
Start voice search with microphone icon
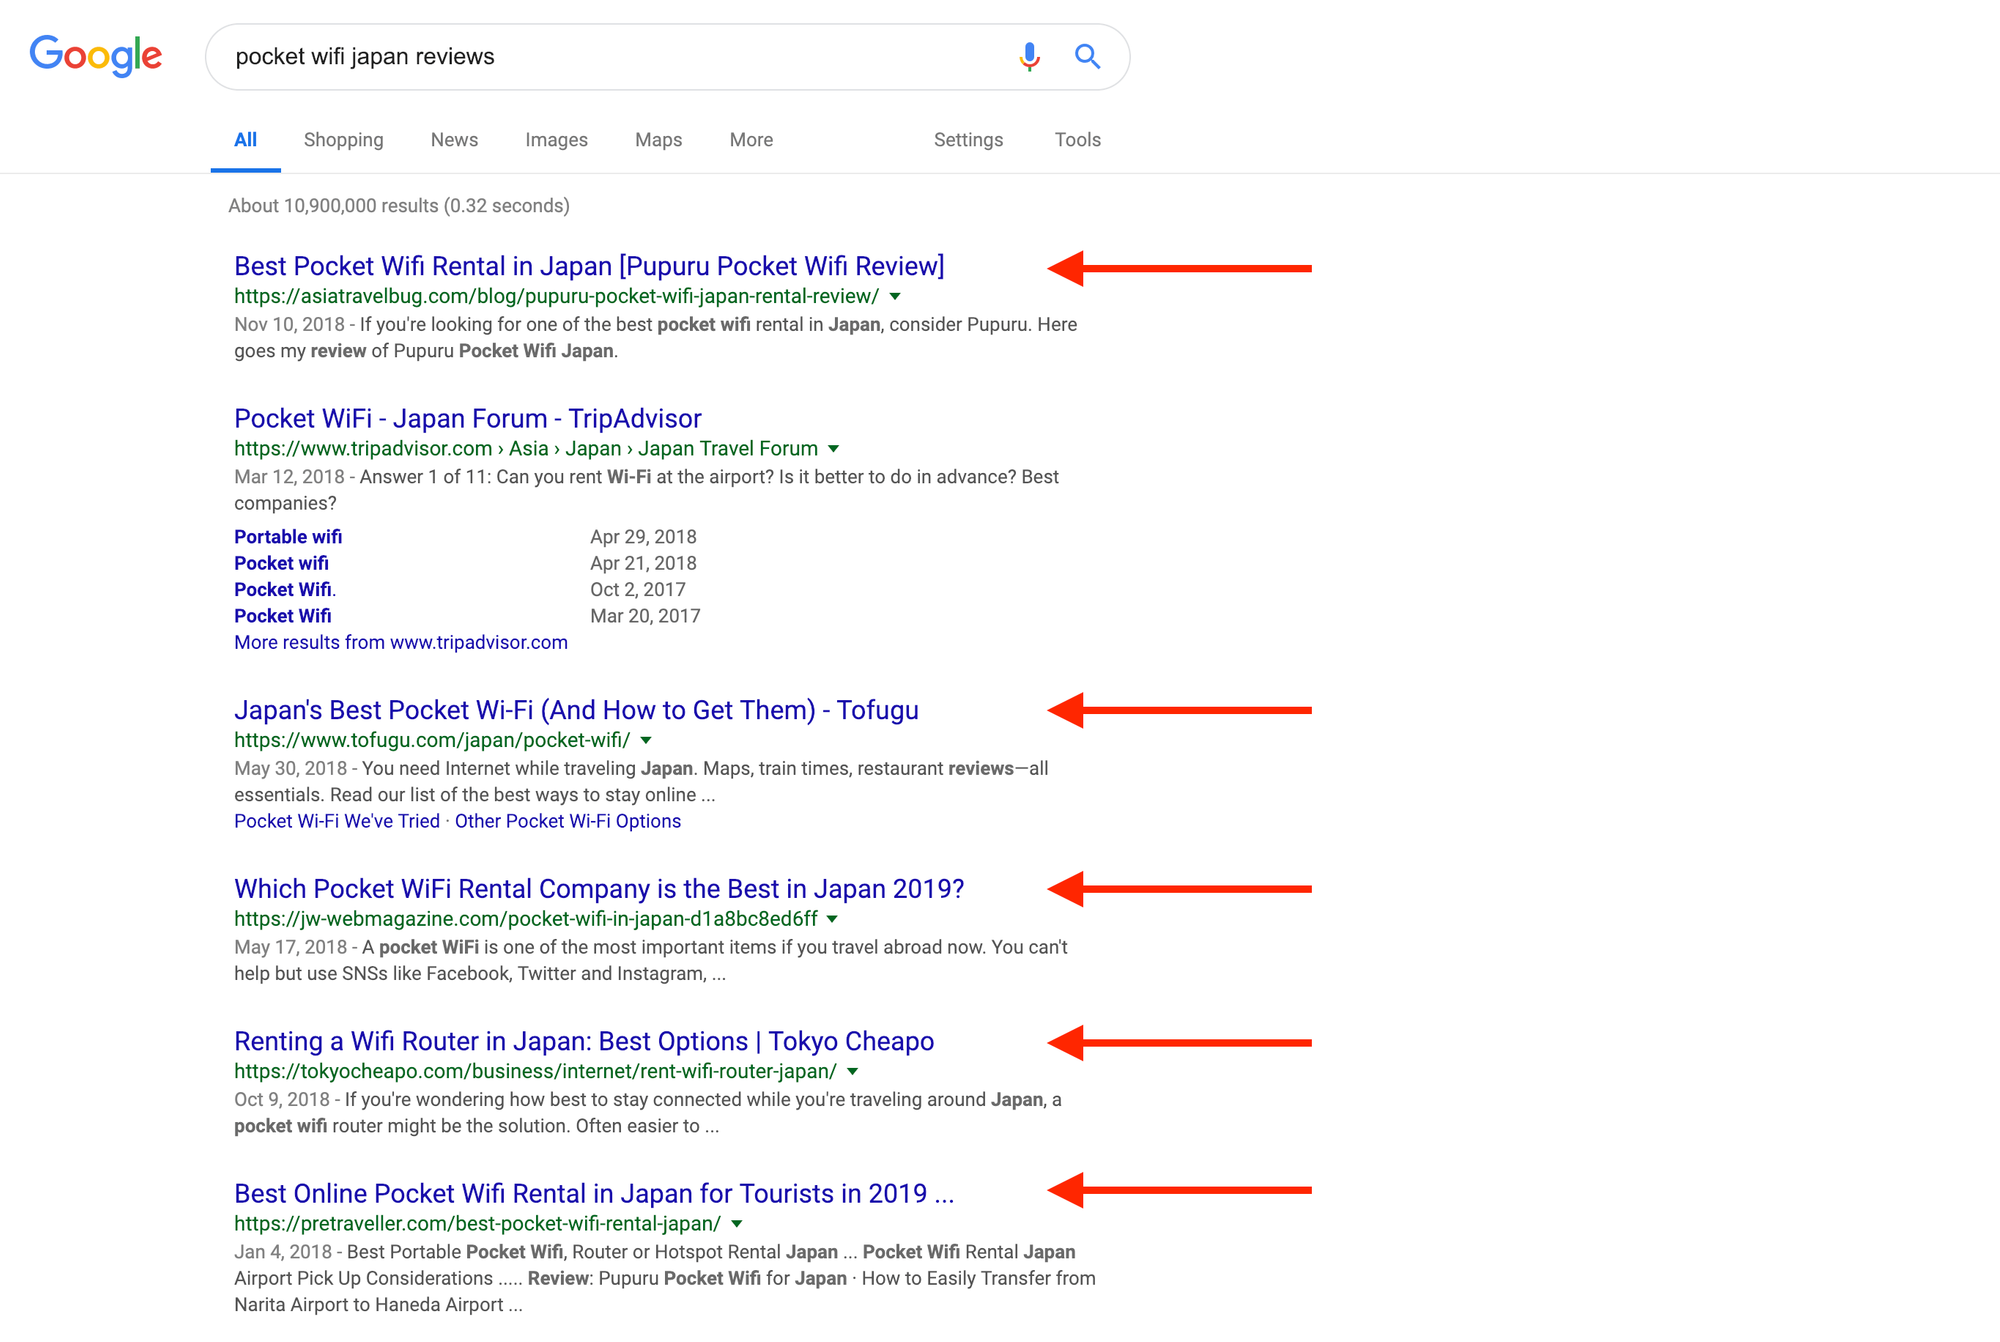[x=1029, y=57]
